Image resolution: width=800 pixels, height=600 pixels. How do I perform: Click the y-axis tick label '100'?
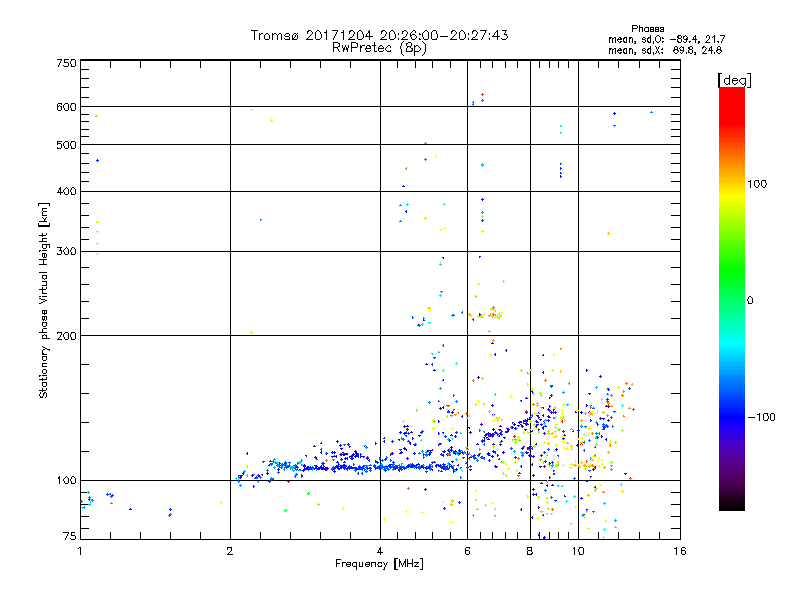[66, 480]
